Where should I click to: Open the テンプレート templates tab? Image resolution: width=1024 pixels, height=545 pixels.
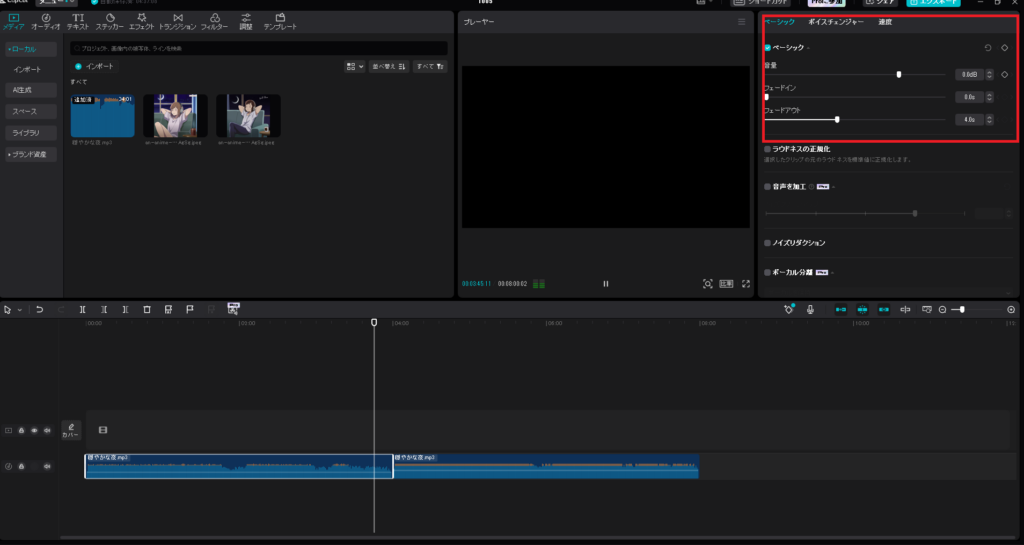(x=280, y=22)
